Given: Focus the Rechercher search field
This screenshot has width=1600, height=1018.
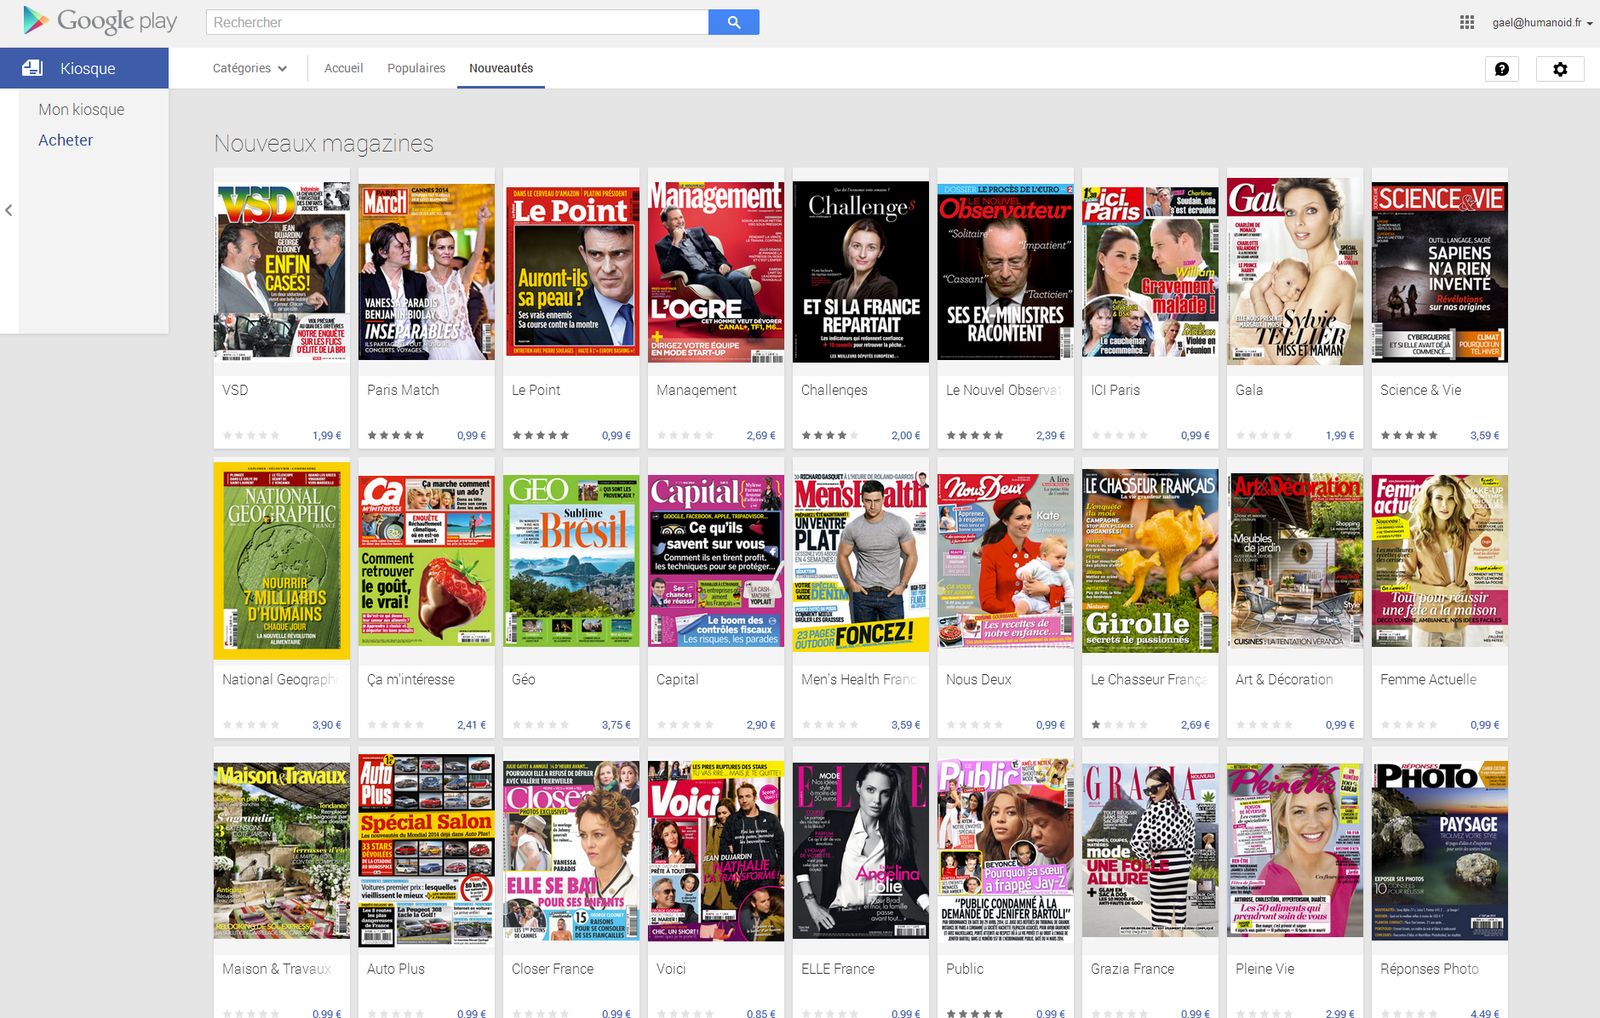Looking at the screenshot, I should click(457, 22).
